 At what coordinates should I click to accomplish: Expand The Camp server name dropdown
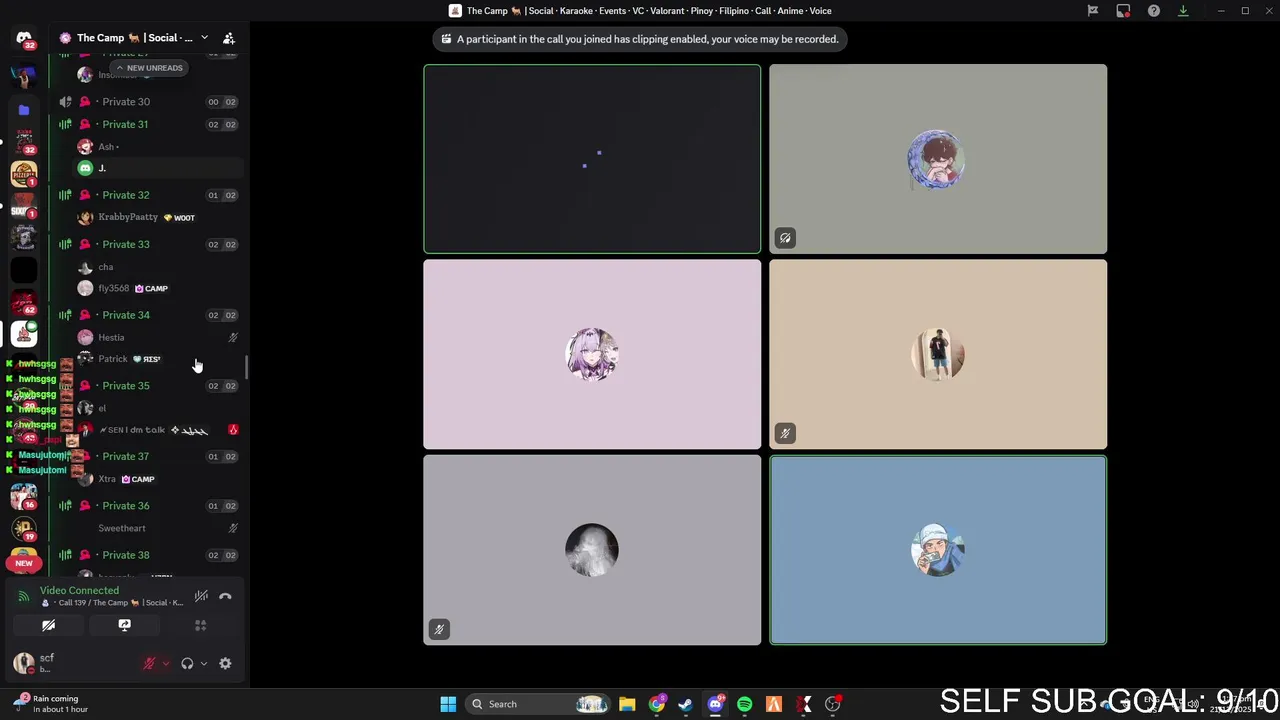(x=204, y=38)
